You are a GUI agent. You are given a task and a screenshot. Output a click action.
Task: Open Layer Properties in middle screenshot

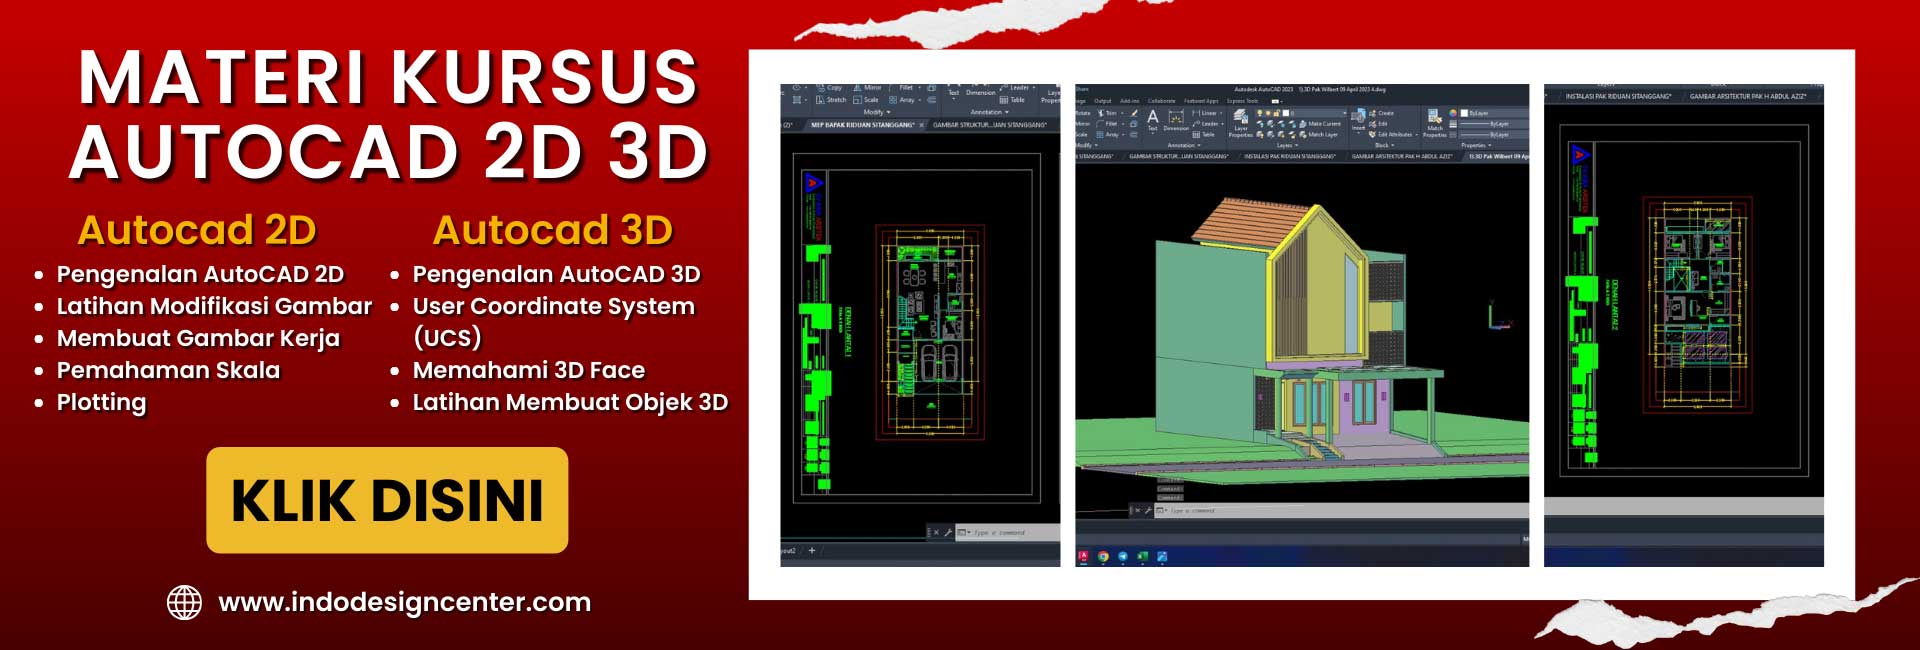click(x=1241, y=123)
